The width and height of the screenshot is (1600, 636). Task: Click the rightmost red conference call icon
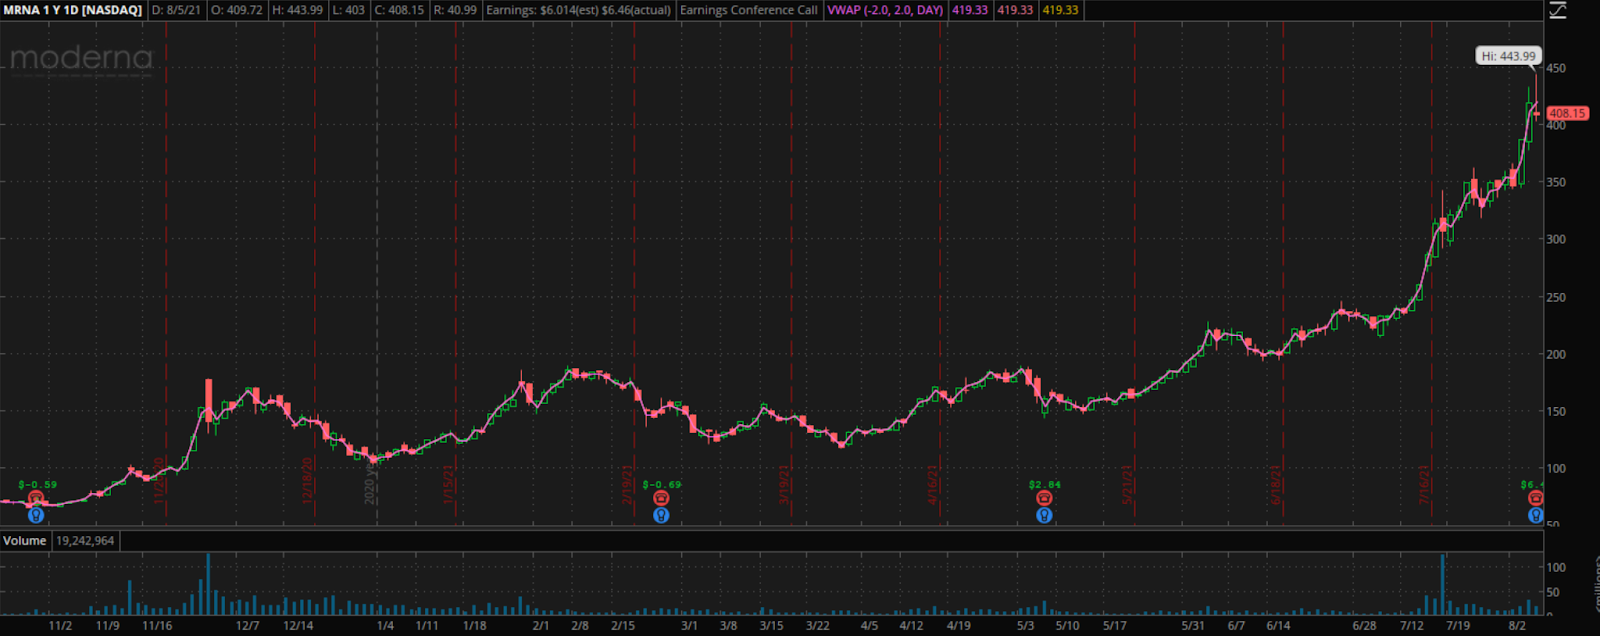click(x=1536, y=498)
